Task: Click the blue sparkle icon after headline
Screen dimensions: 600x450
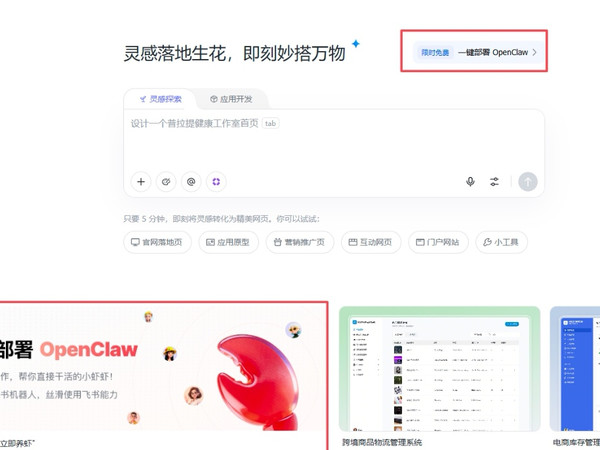Action: 356,44
